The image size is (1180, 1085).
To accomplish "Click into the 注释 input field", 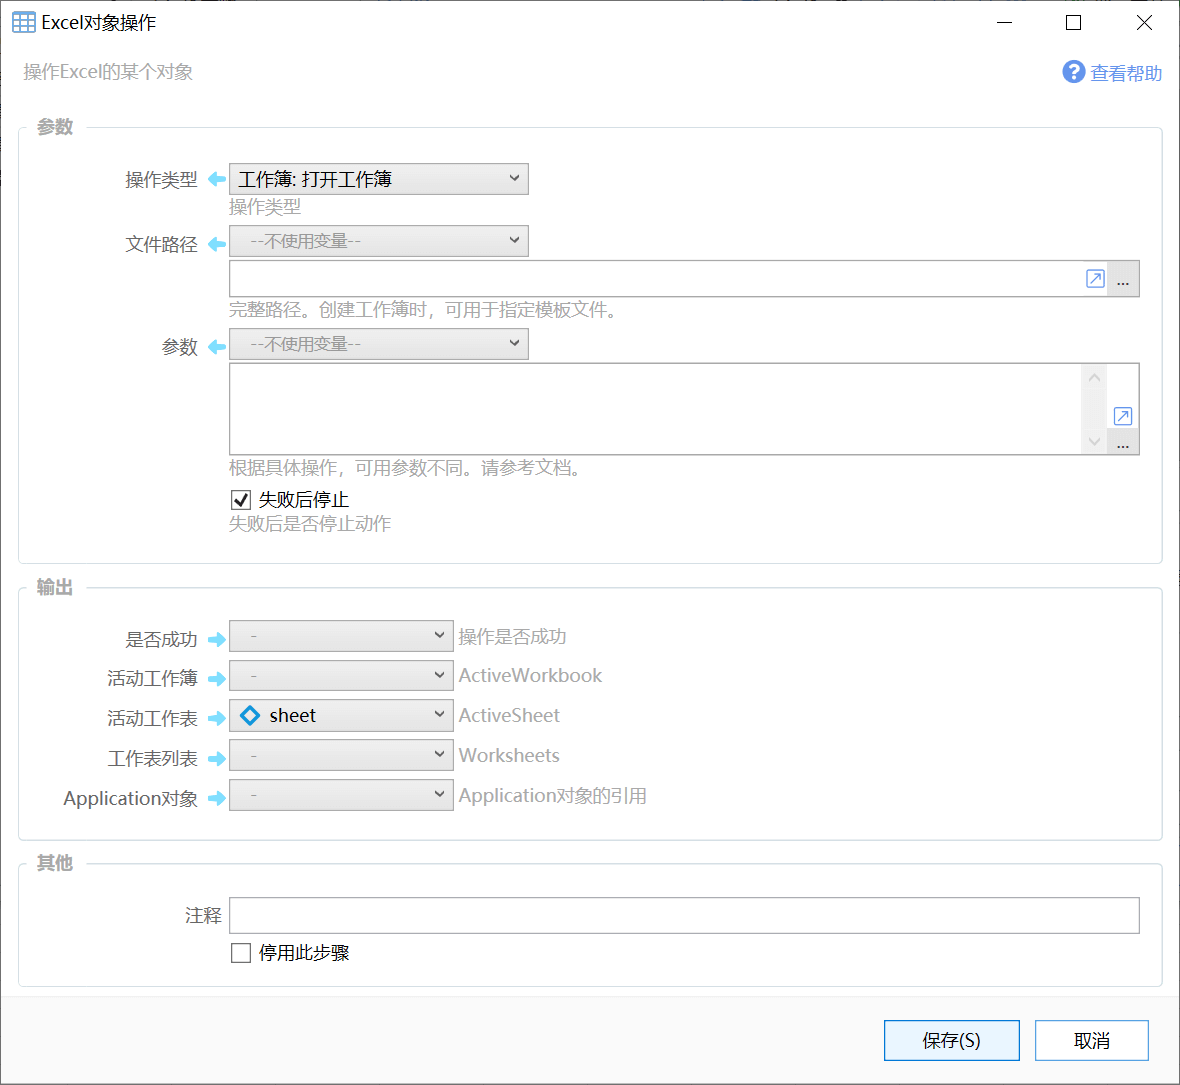I will [684, 915].
